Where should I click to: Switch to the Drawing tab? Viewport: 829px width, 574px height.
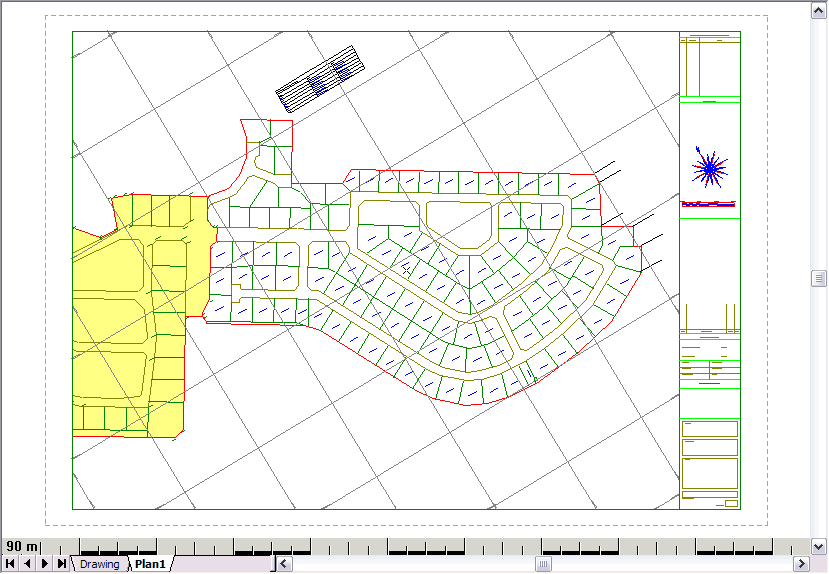coord(99,564)
